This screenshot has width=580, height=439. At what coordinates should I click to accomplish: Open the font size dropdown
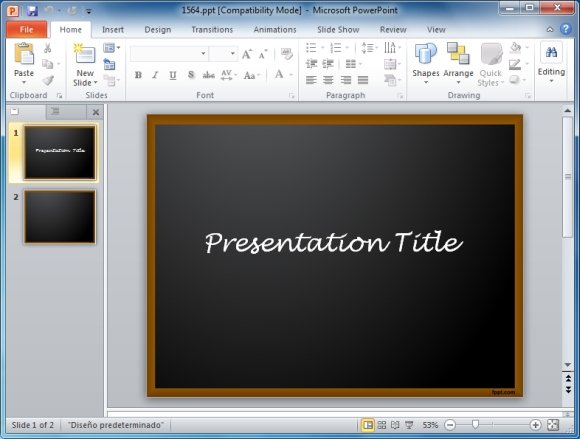pos(233,54)
